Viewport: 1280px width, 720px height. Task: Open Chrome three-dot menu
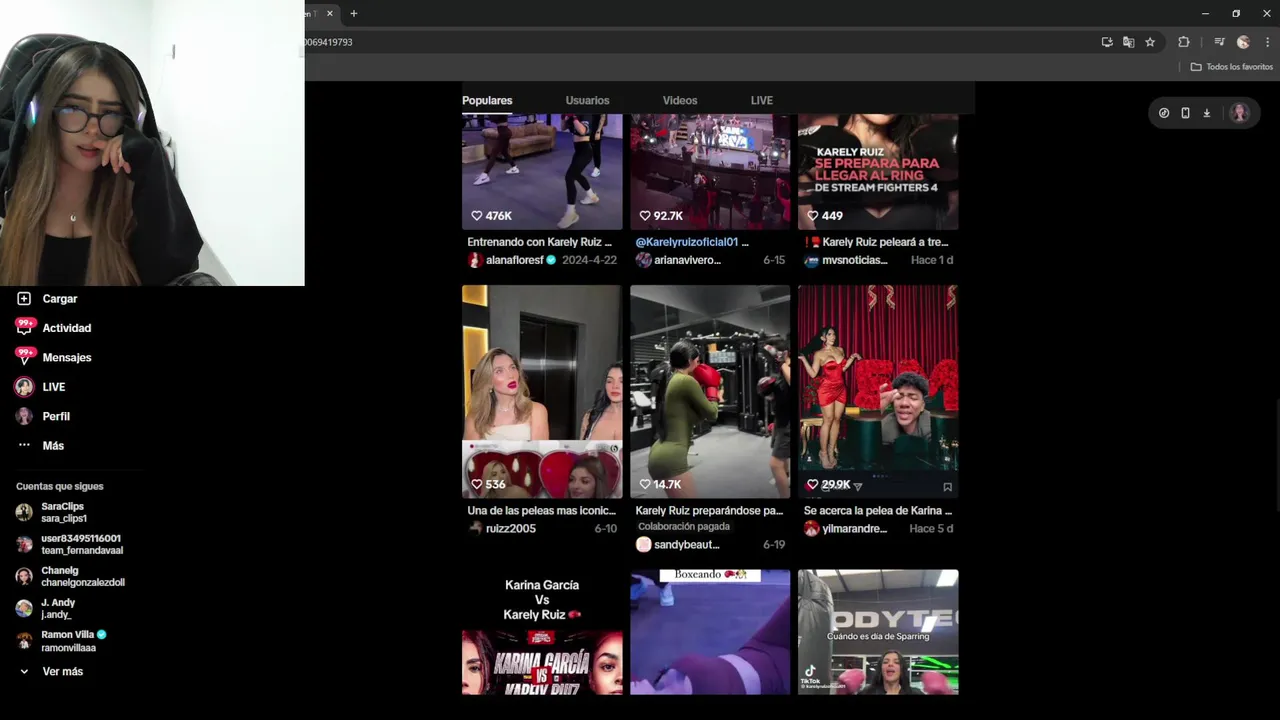[x=1268, y=42]
